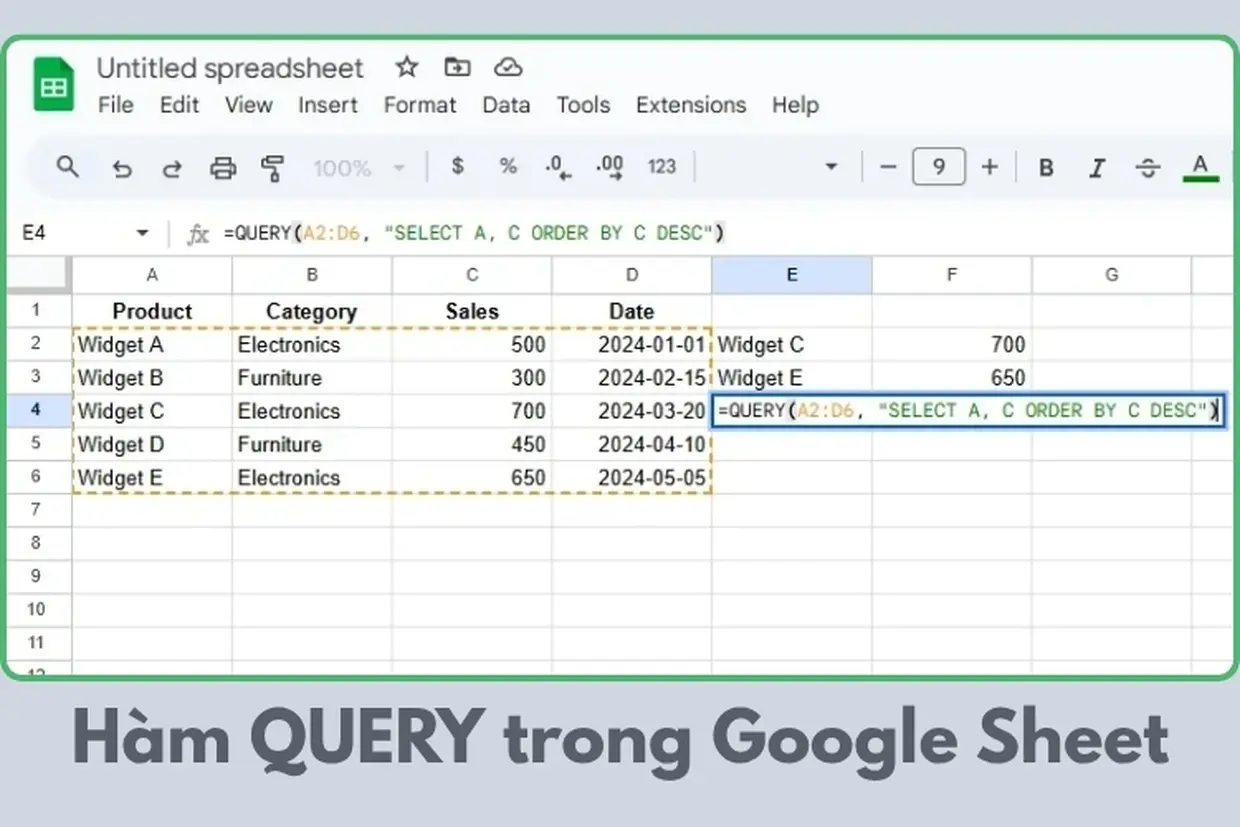Increase font size with plus button
This screenshot has width=1240, height=827.
tap(990, 167)
